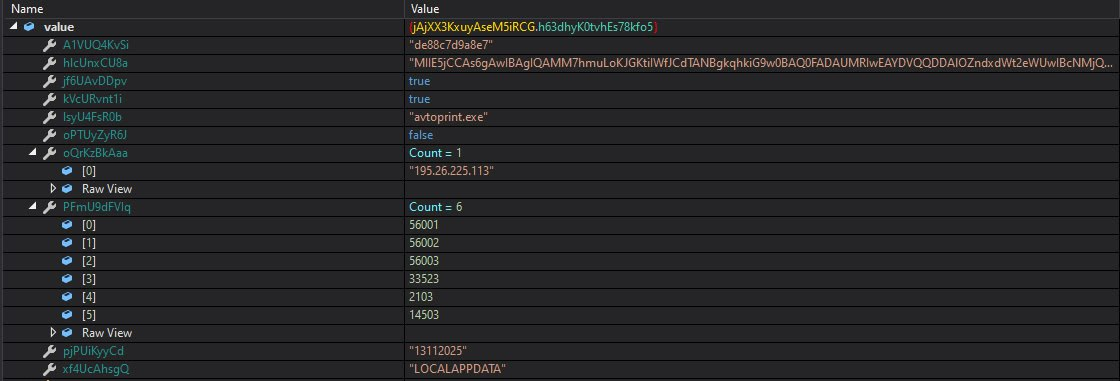Select the lsyU4FsR0b property name
The image size is (1120, 381).
(x=93, y=117)
